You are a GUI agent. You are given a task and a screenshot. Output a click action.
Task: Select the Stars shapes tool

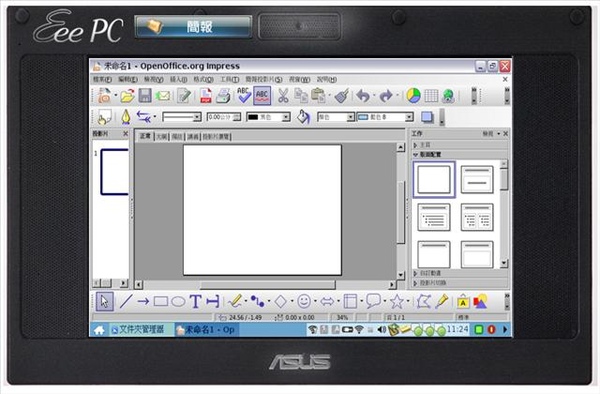pos(397,301)
